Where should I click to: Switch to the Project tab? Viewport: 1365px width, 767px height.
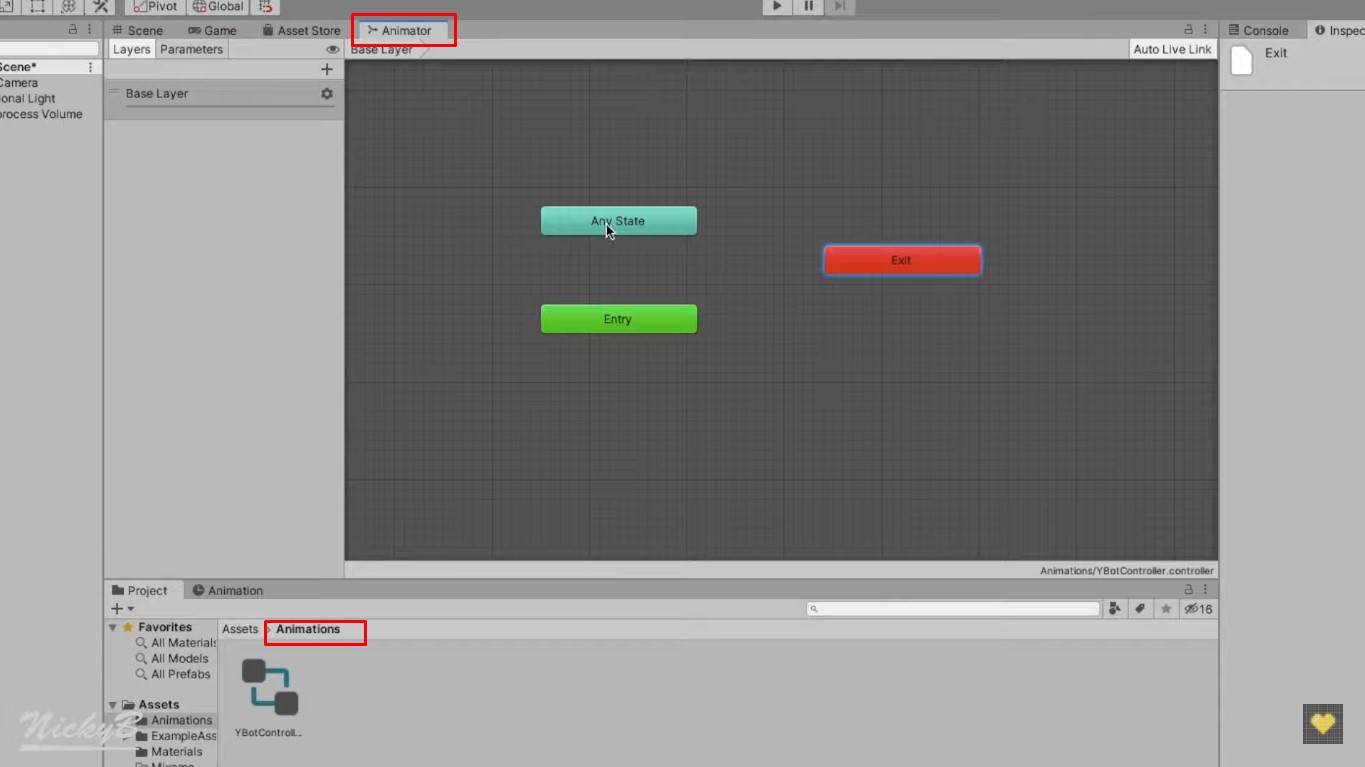[x=140, y=590]
